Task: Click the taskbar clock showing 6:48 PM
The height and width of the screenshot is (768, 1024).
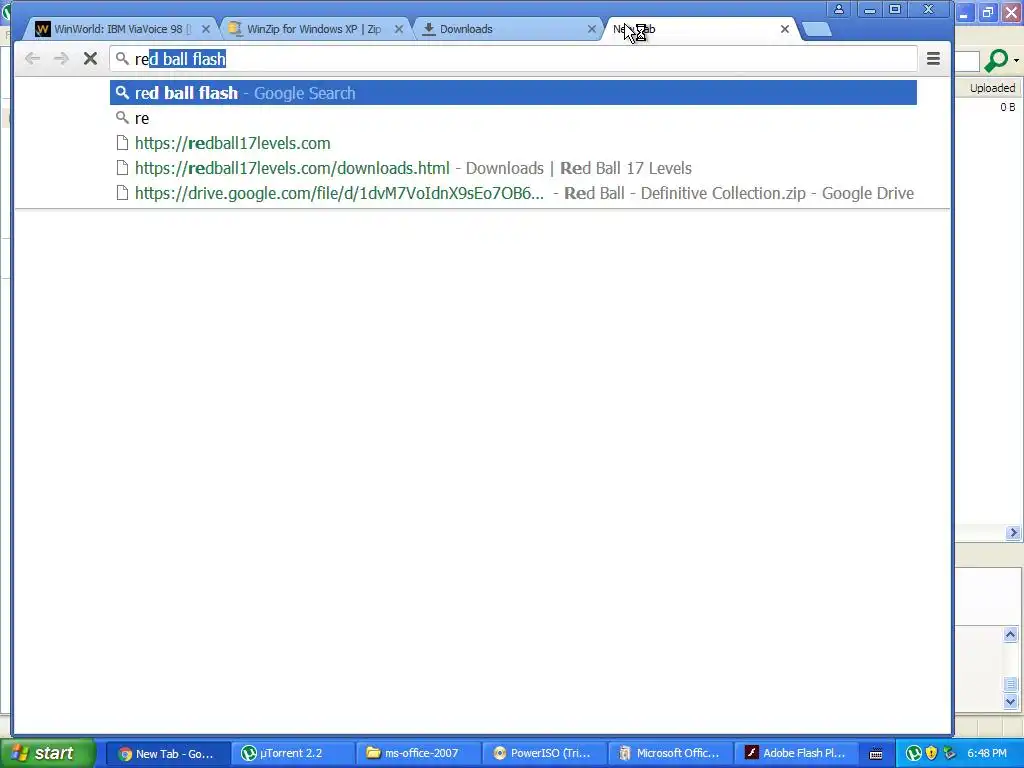Action: coord(987,753)
